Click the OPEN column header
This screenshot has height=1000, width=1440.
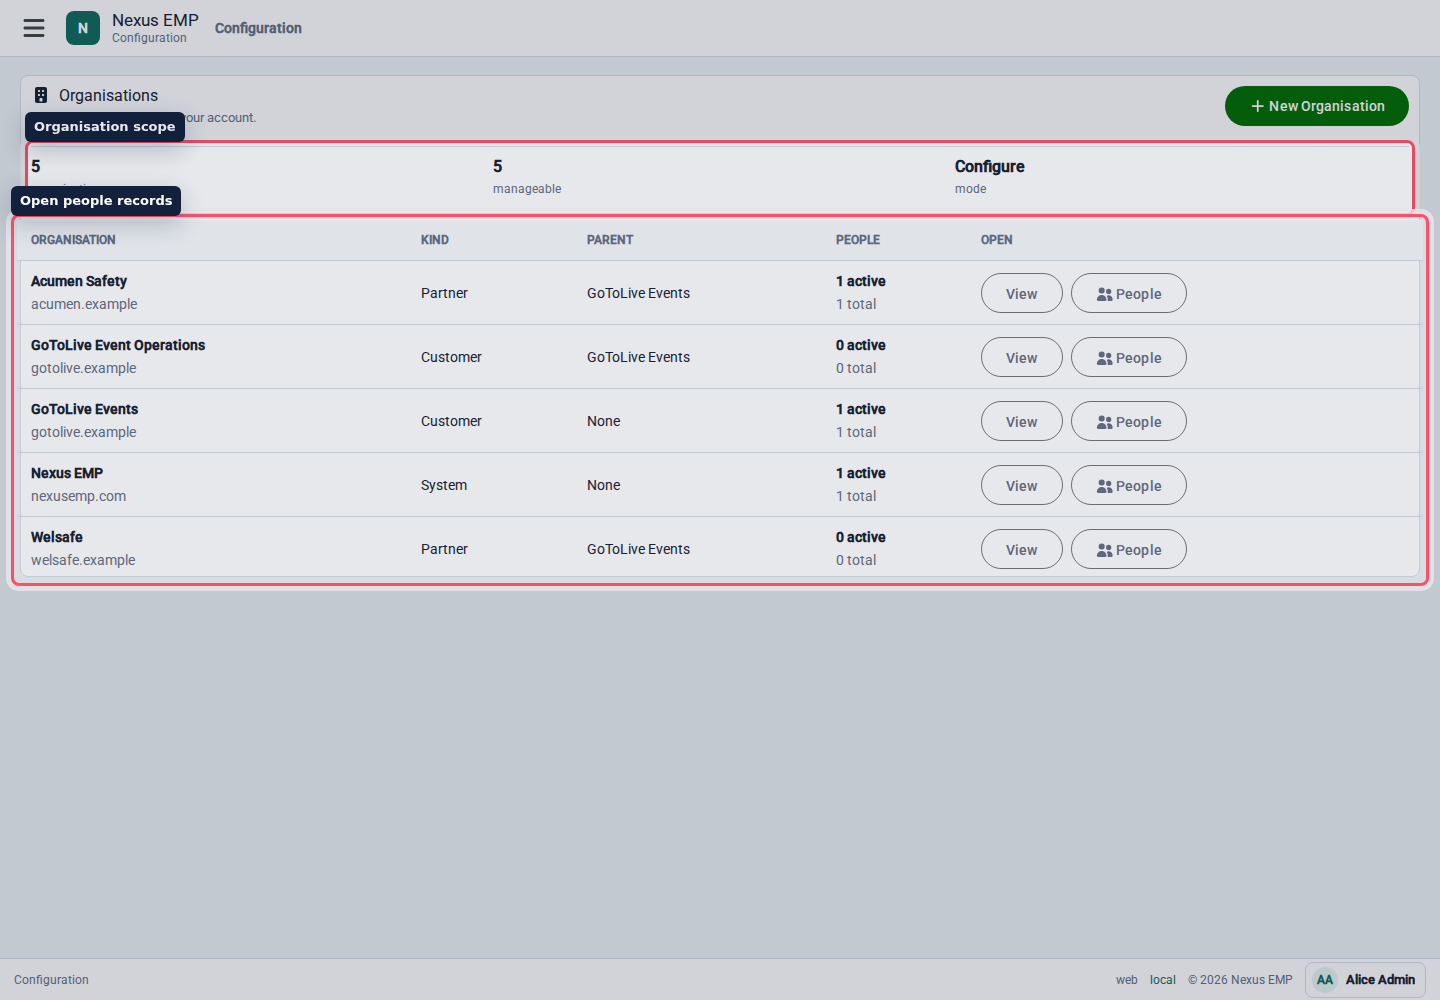[997, 240]
